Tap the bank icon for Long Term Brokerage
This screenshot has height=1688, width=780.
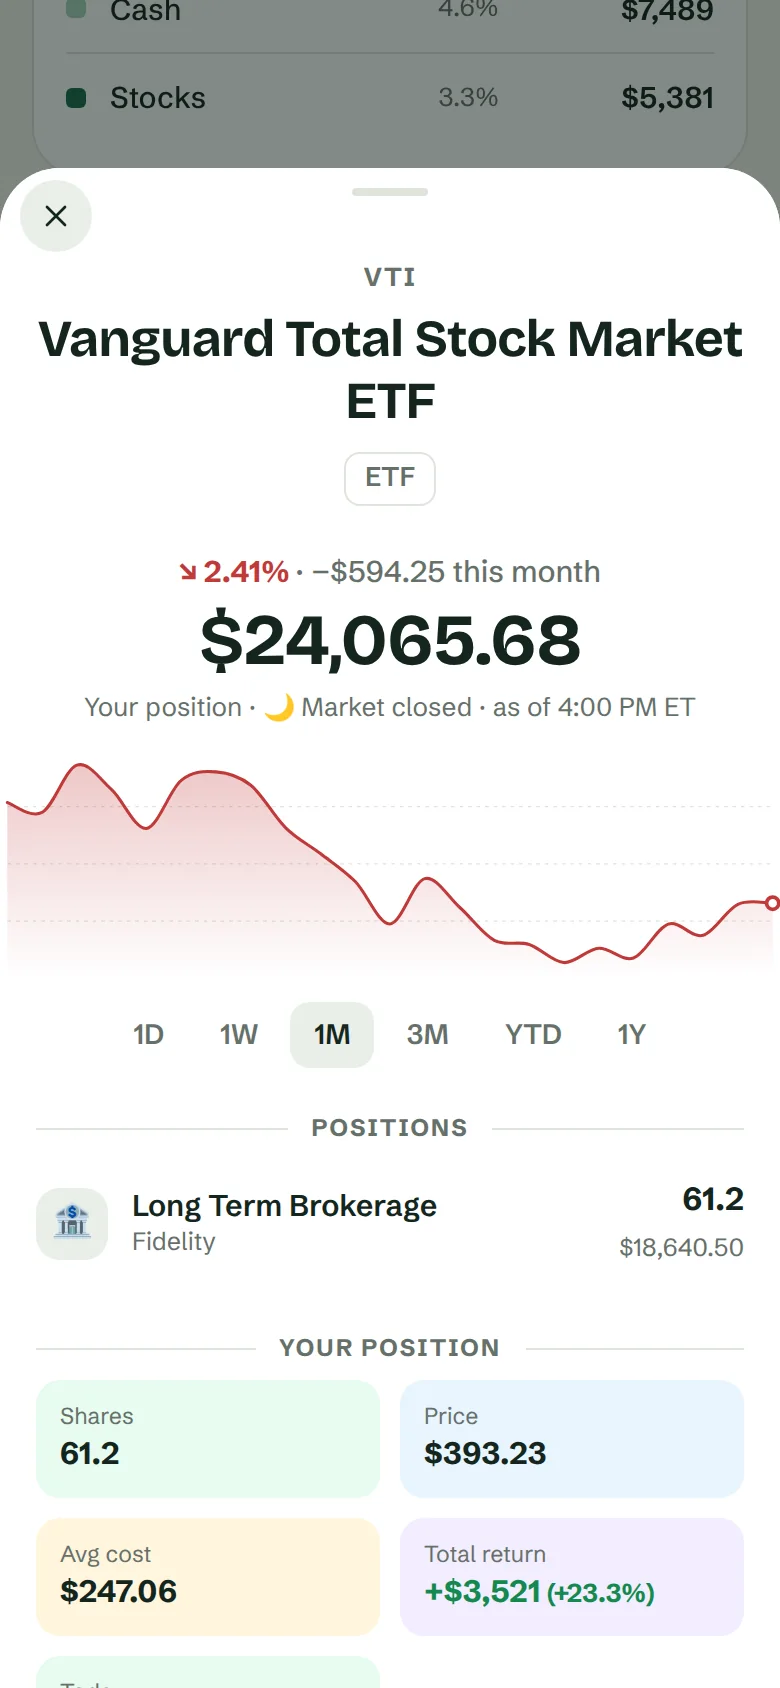72,1223
